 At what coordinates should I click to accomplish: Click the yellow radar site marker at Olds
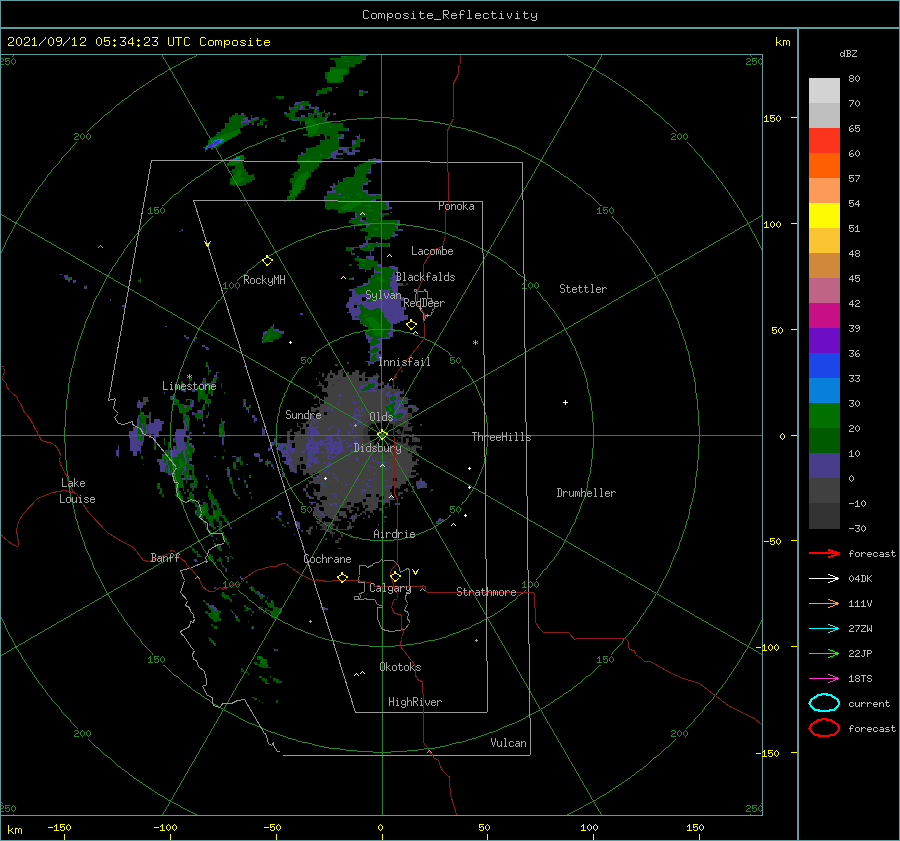pos(382,435)
